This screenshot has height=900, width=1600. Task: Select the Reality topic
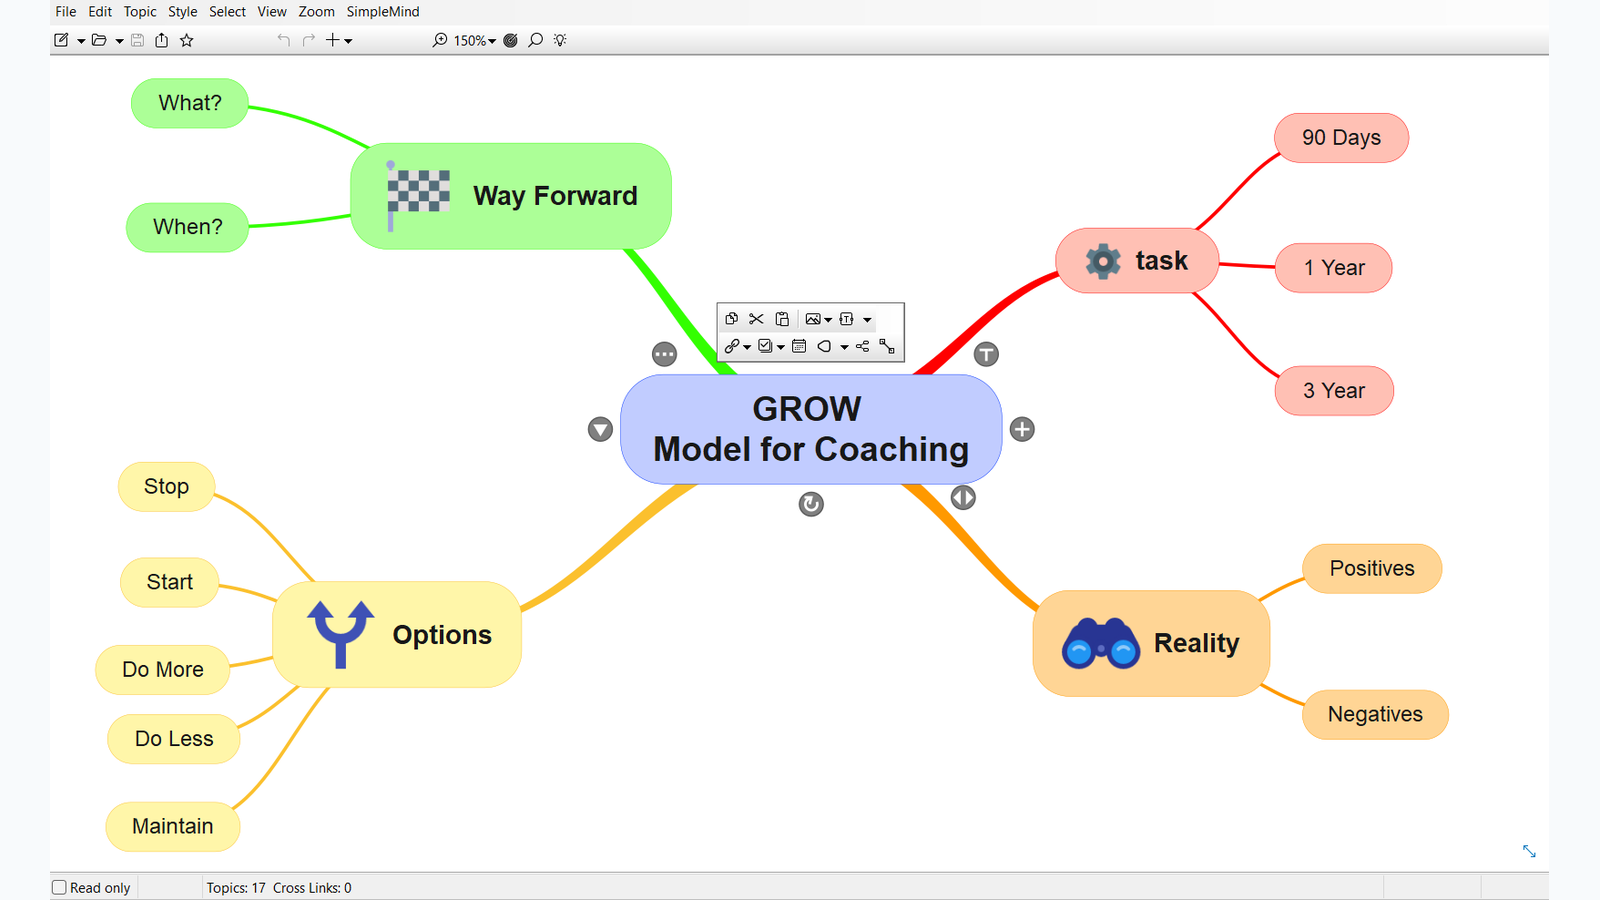click(x=1151, y=643)
